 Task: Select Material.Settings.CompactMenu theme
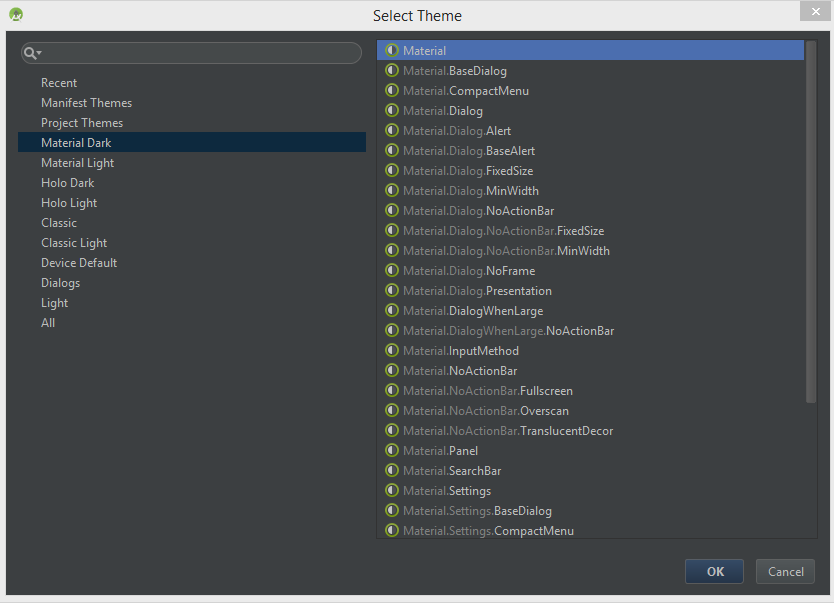pyautogui.click(x=488, y=531)
